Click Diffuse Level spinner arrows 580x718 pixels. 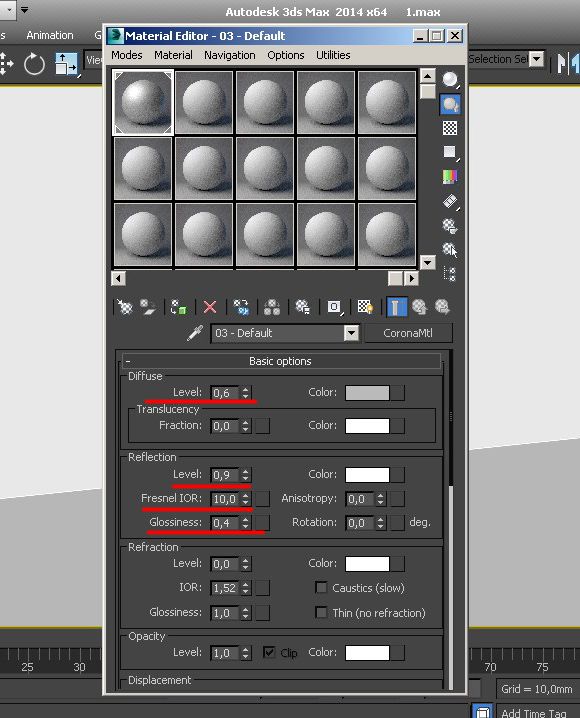[x=246, y=393]
